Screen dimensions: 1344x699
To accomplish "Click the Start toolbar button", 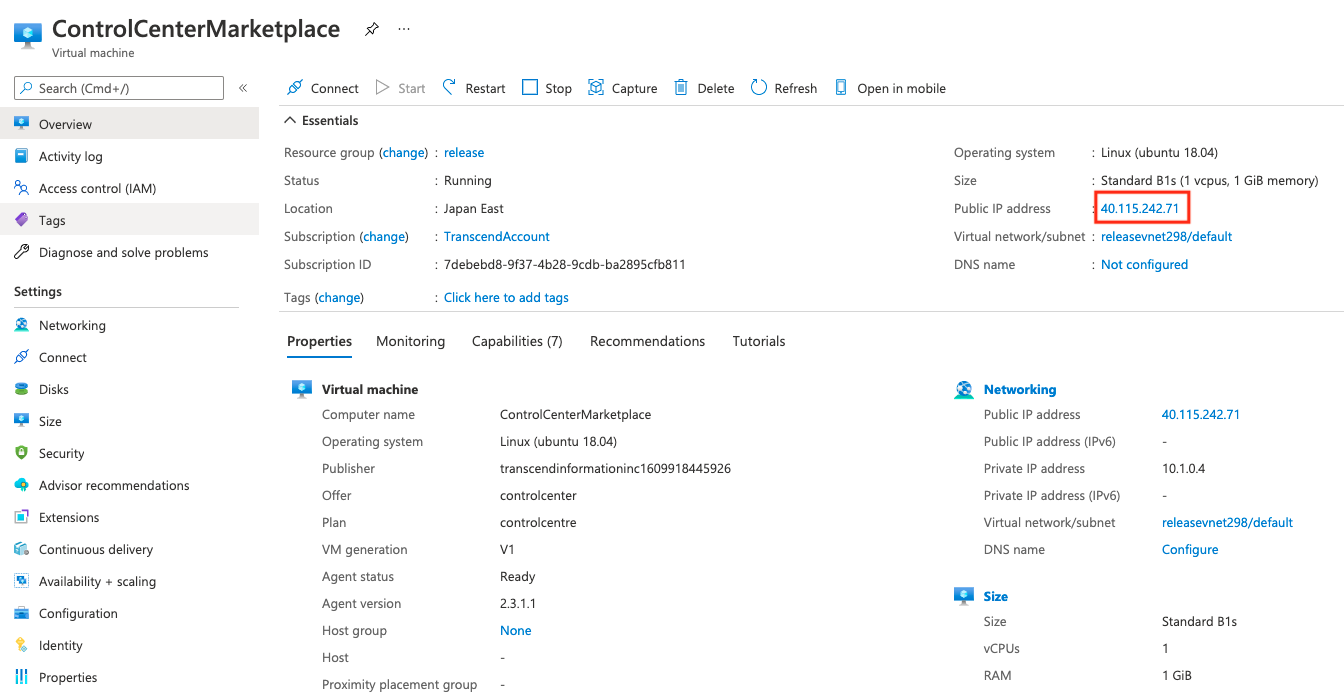I will coord(400,88).
